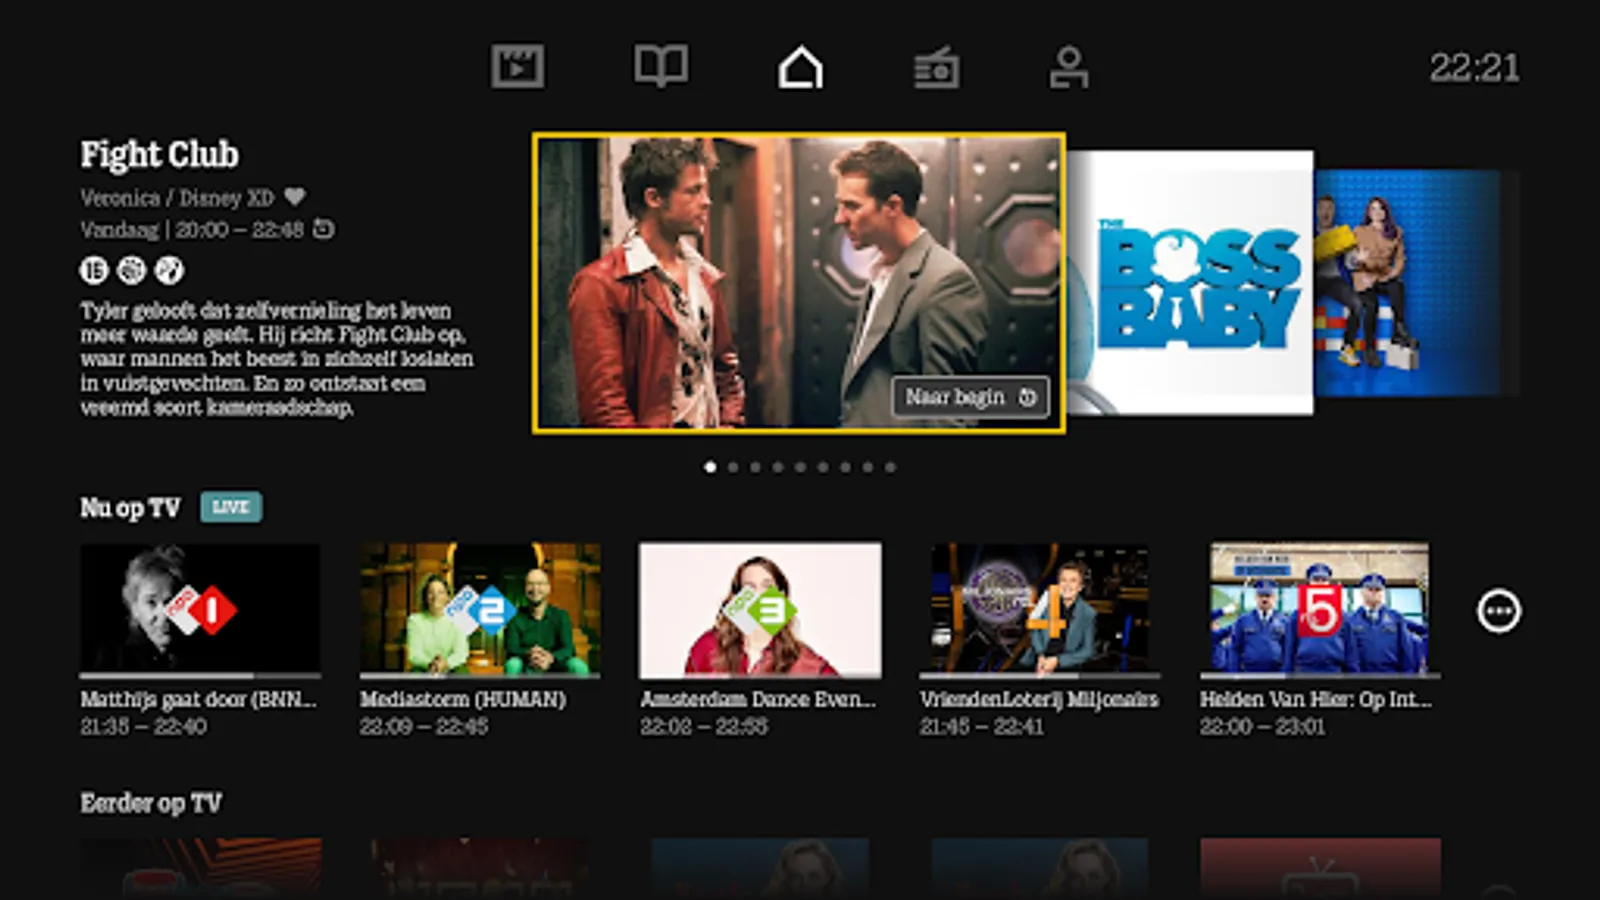Click the Amsterdam Dance Even... title text
The image size is (1600, 900).
(758, 699)
